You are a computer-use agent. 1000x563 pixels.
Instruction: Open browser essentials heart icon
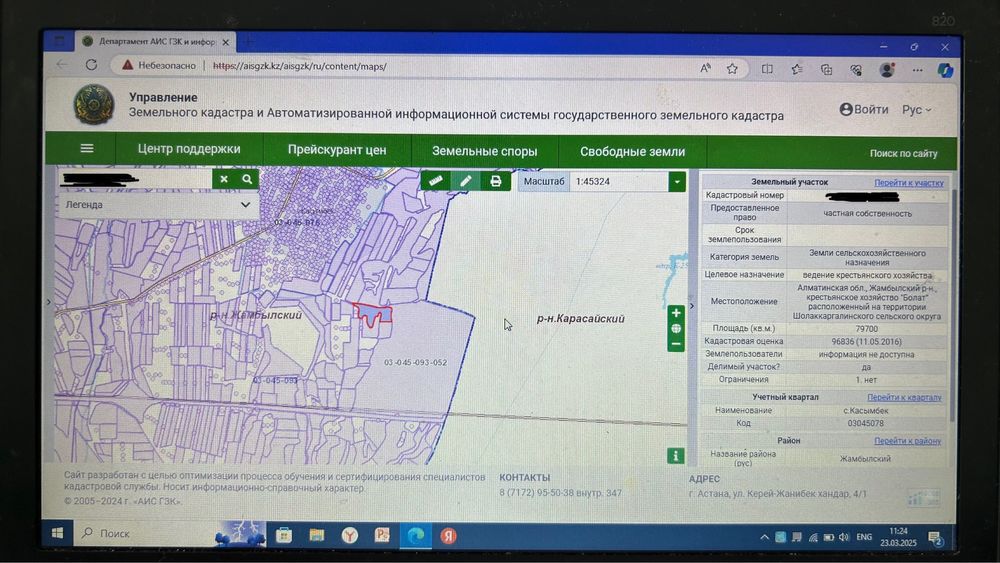856,70
